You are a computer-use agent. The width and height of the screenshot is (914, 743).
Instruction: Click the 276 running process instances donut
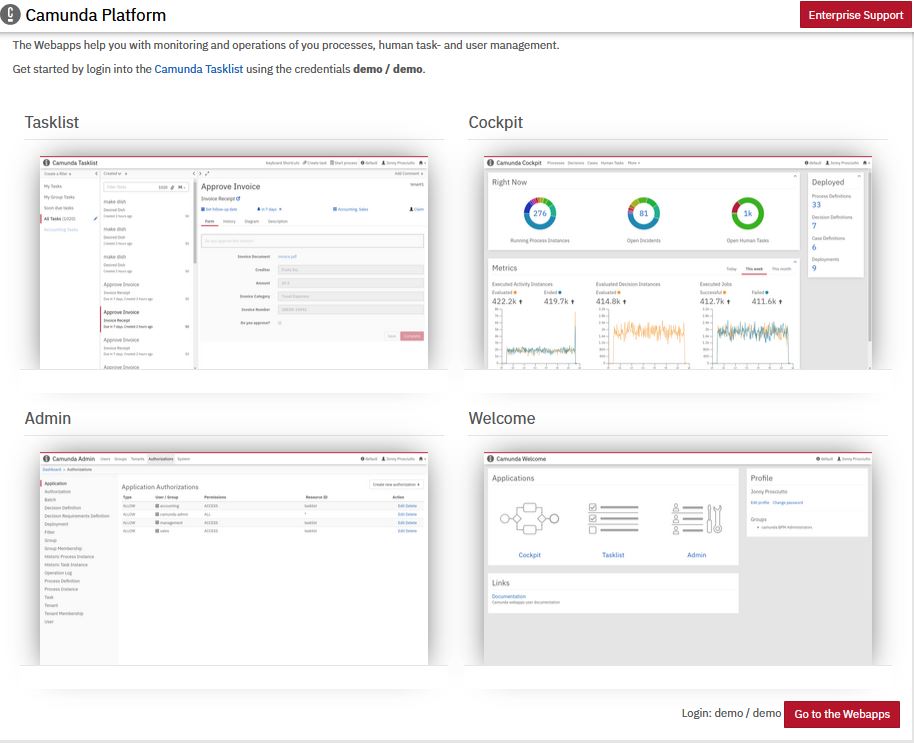point(540,213)
